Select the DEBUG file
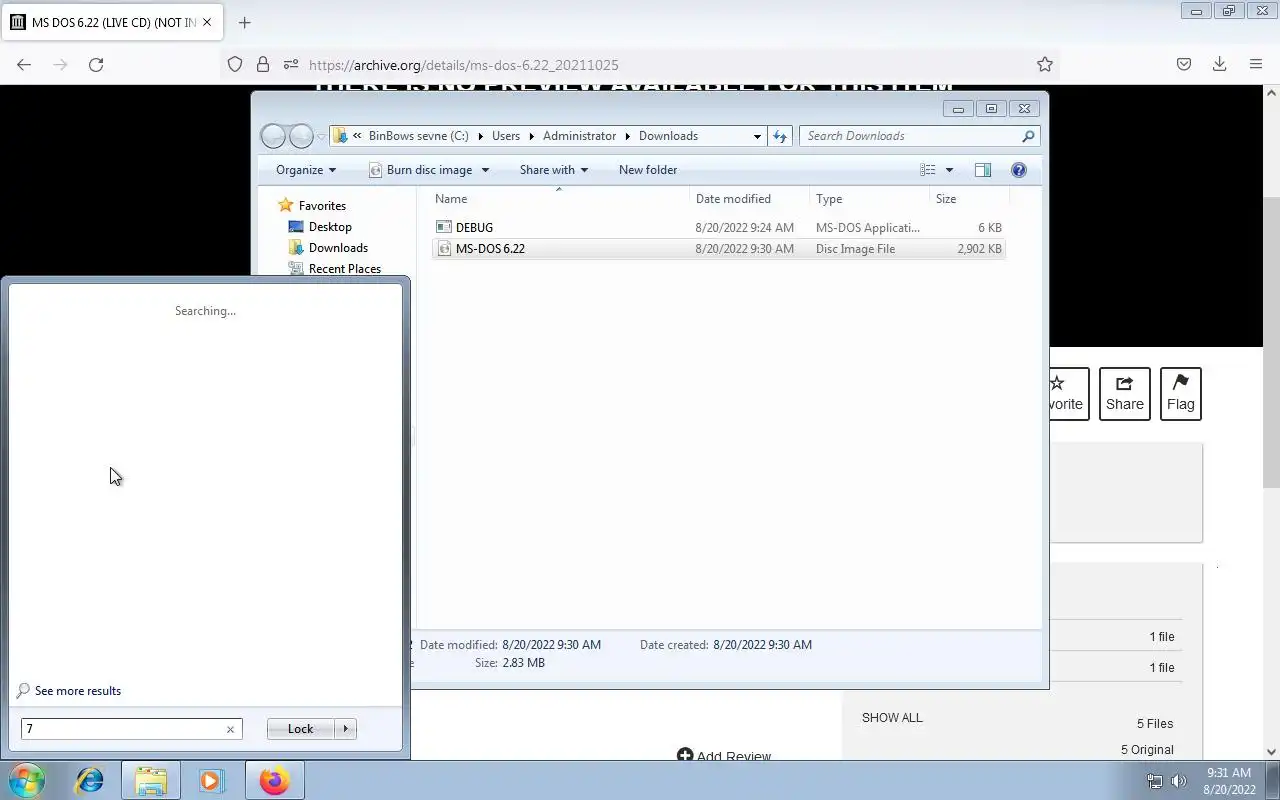The image size is (1280, 800). tap(718, 228)
